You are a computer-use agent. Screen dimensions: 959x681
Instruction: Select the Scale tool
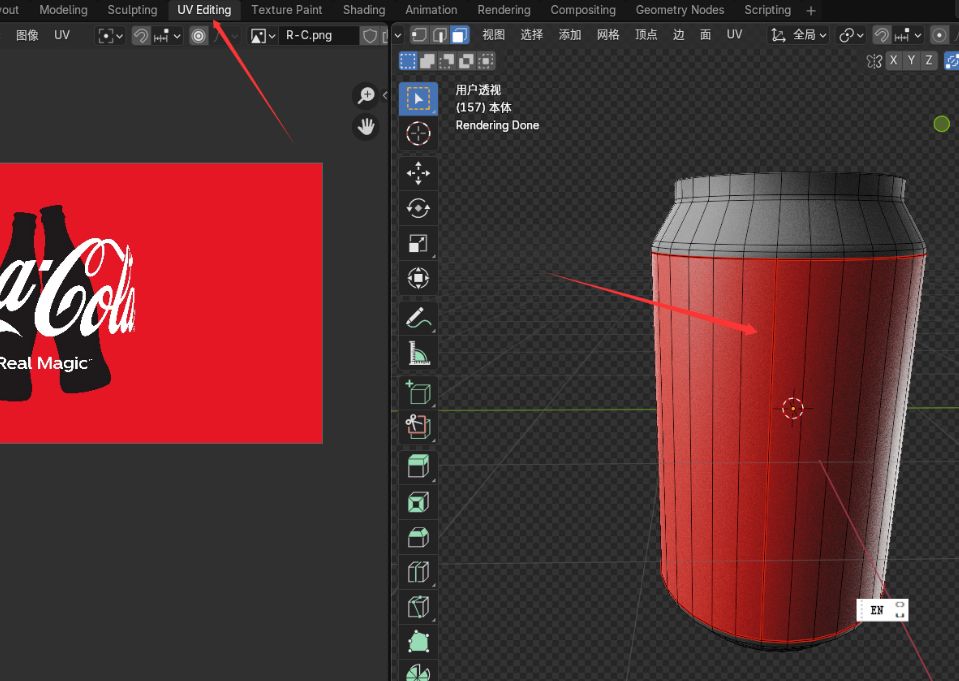tap(418, 243)
